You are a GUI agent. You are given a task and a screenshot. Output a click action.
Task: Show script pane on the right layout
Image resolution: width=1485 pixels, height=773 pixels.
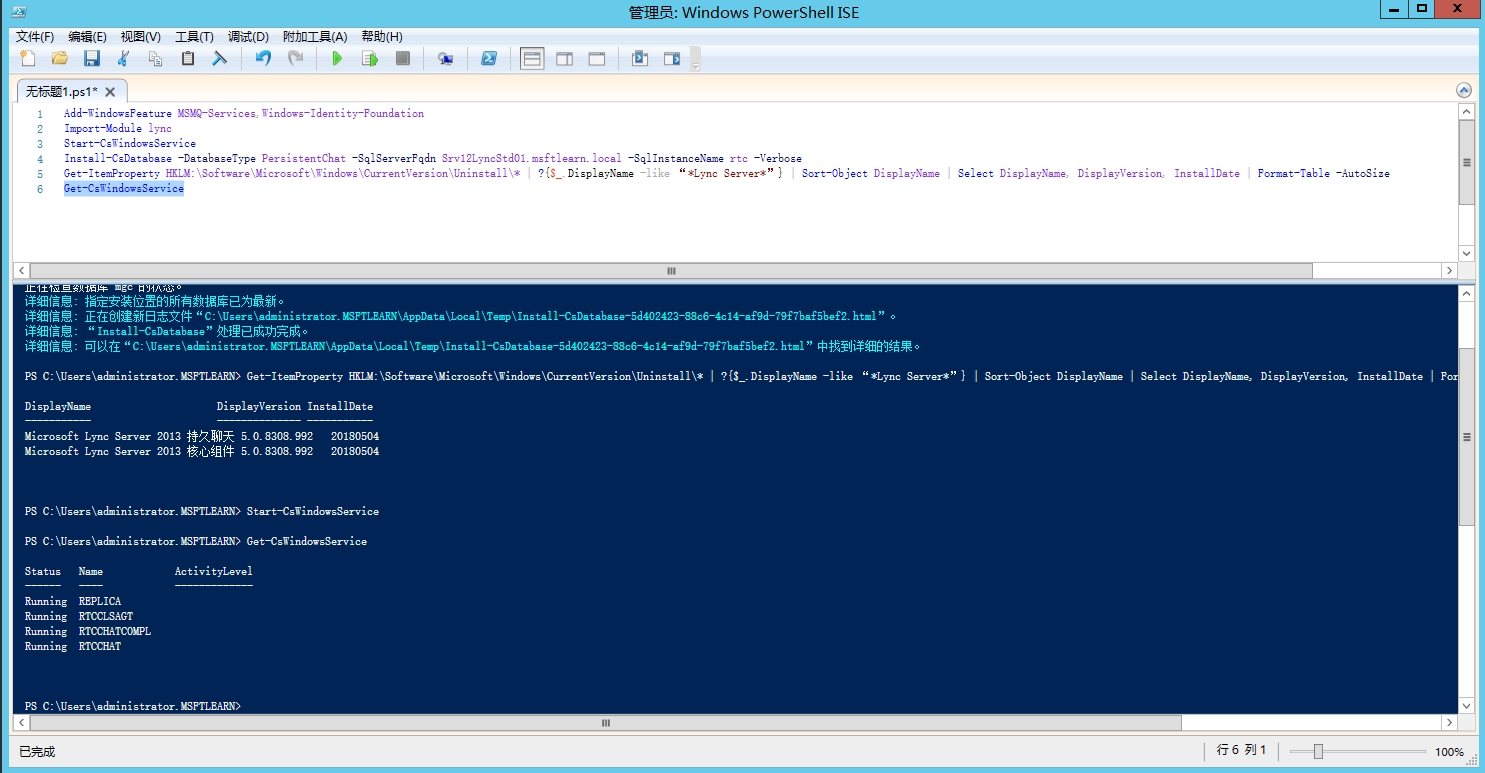tap(564, 59)
